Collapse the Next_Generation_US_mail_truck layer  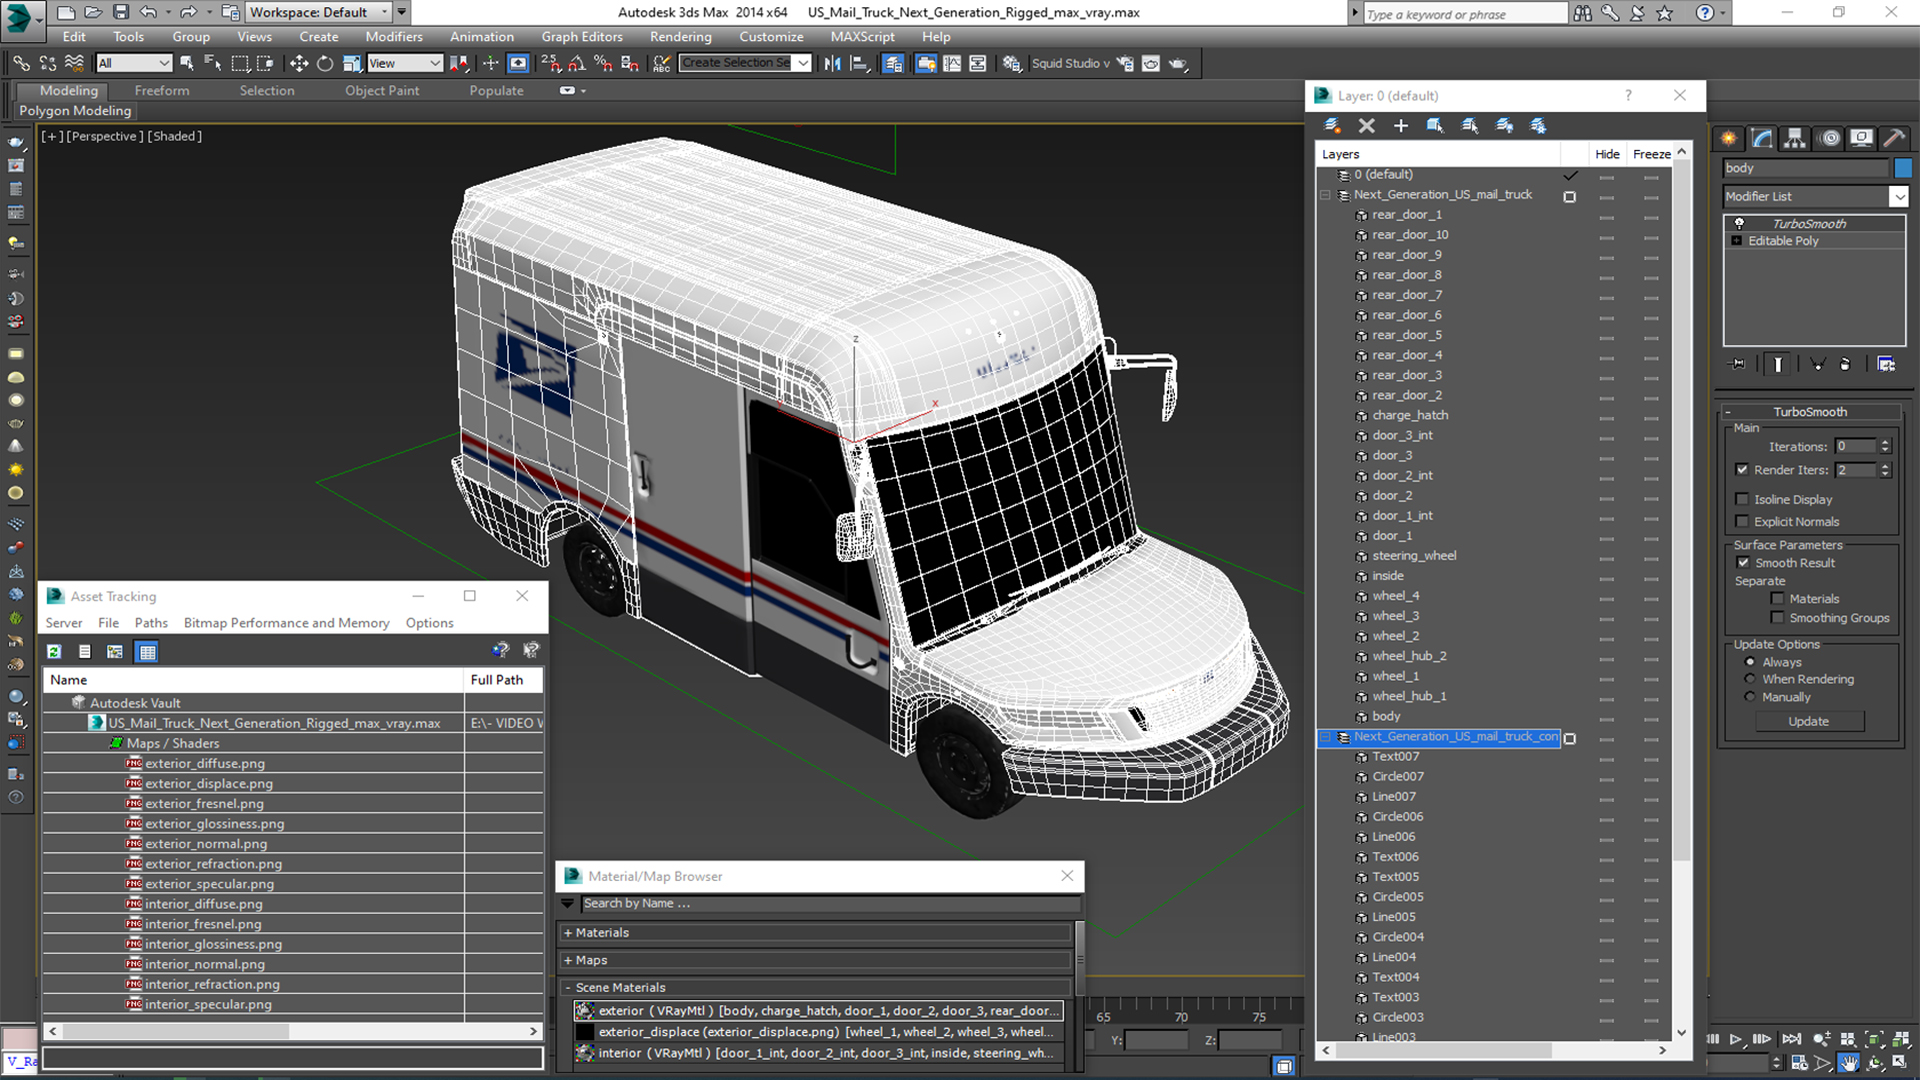pyautogui.click(x=1326, y=195)
